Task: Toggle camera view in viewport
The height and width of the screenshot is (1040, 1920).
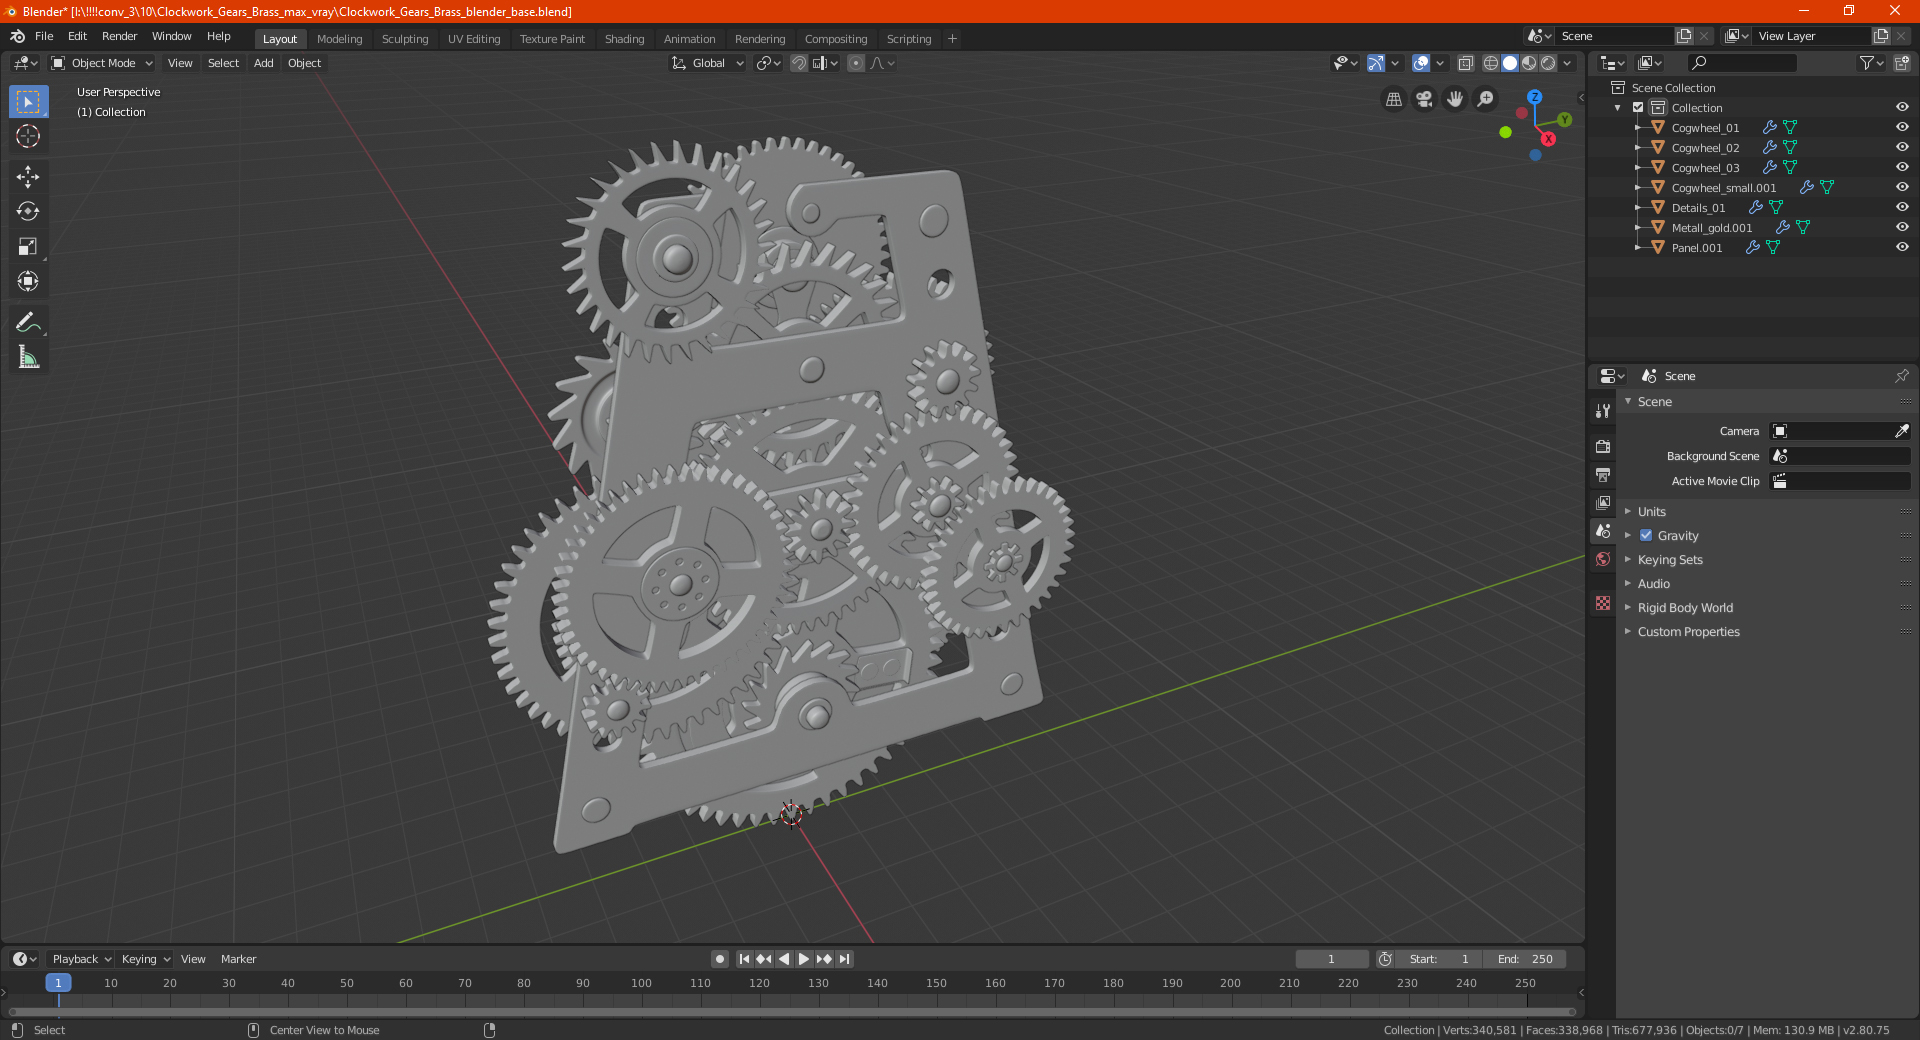Action: pyautogui.click(x=1424, y=99)
